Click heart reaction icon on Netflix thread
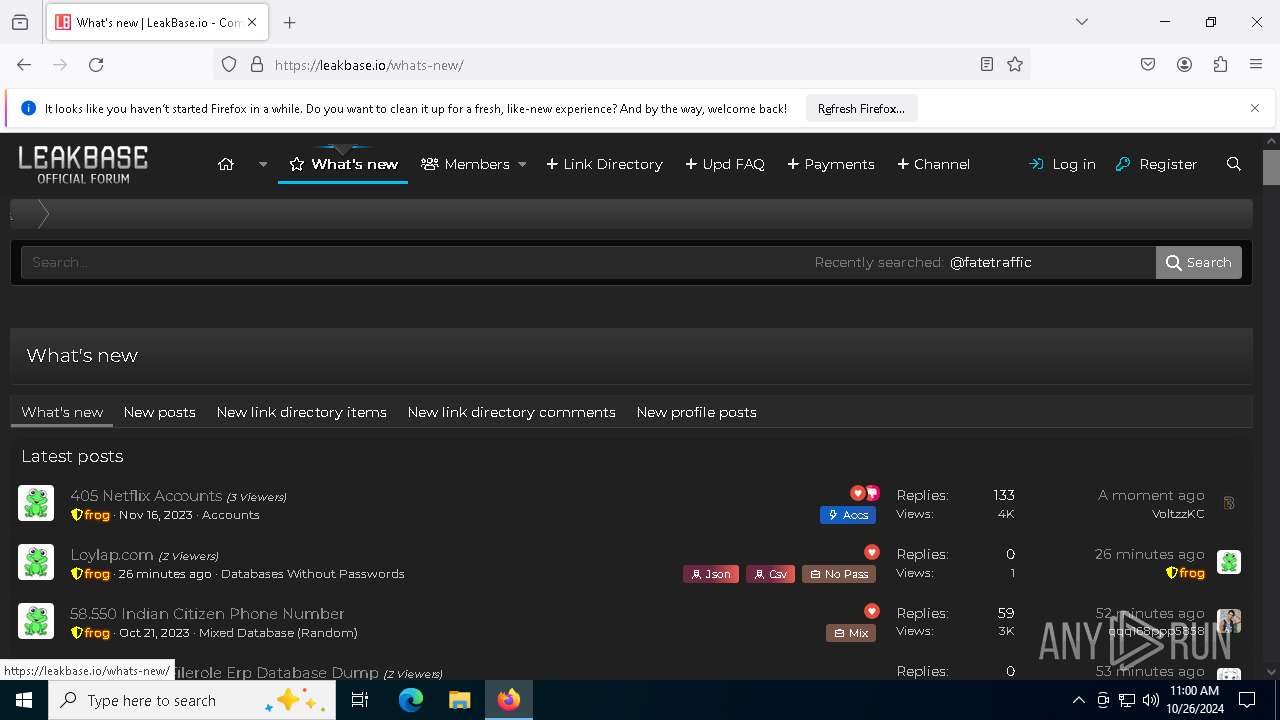1280x720 pixels. [857, 493]
